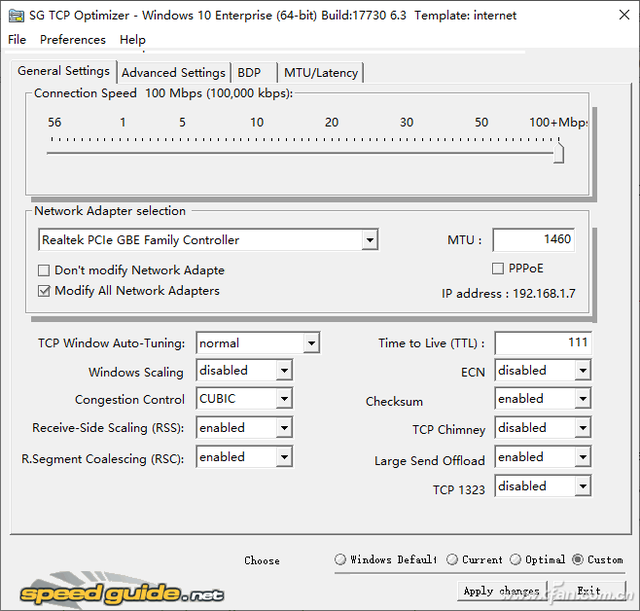
Task: Click the 10 mark on speed scale
Action: (257, 122)
